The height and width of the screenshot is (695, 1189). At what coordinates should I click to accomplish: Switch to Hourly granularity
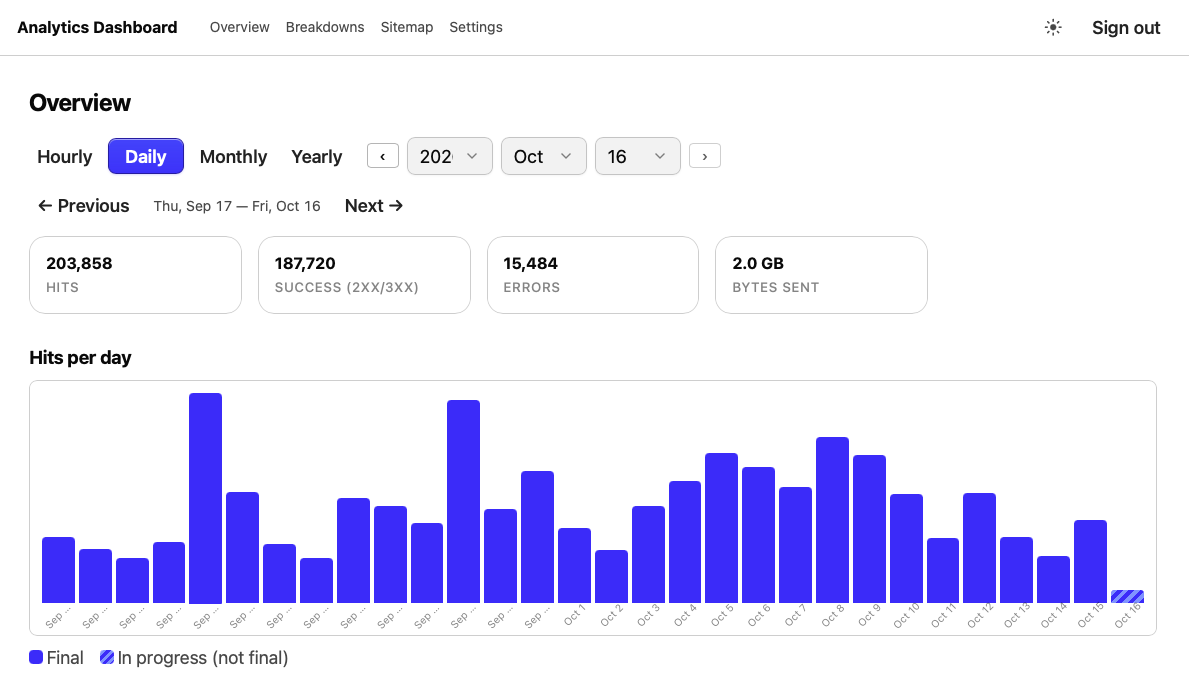(64, 156)
